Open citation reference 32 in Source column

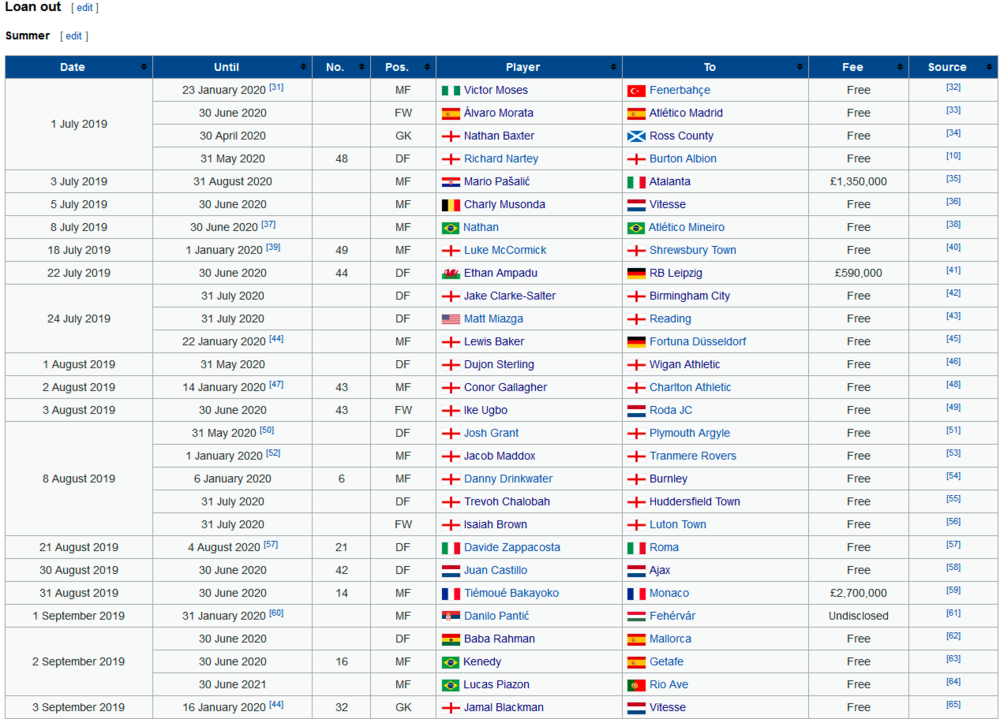(x=953, y=87)
